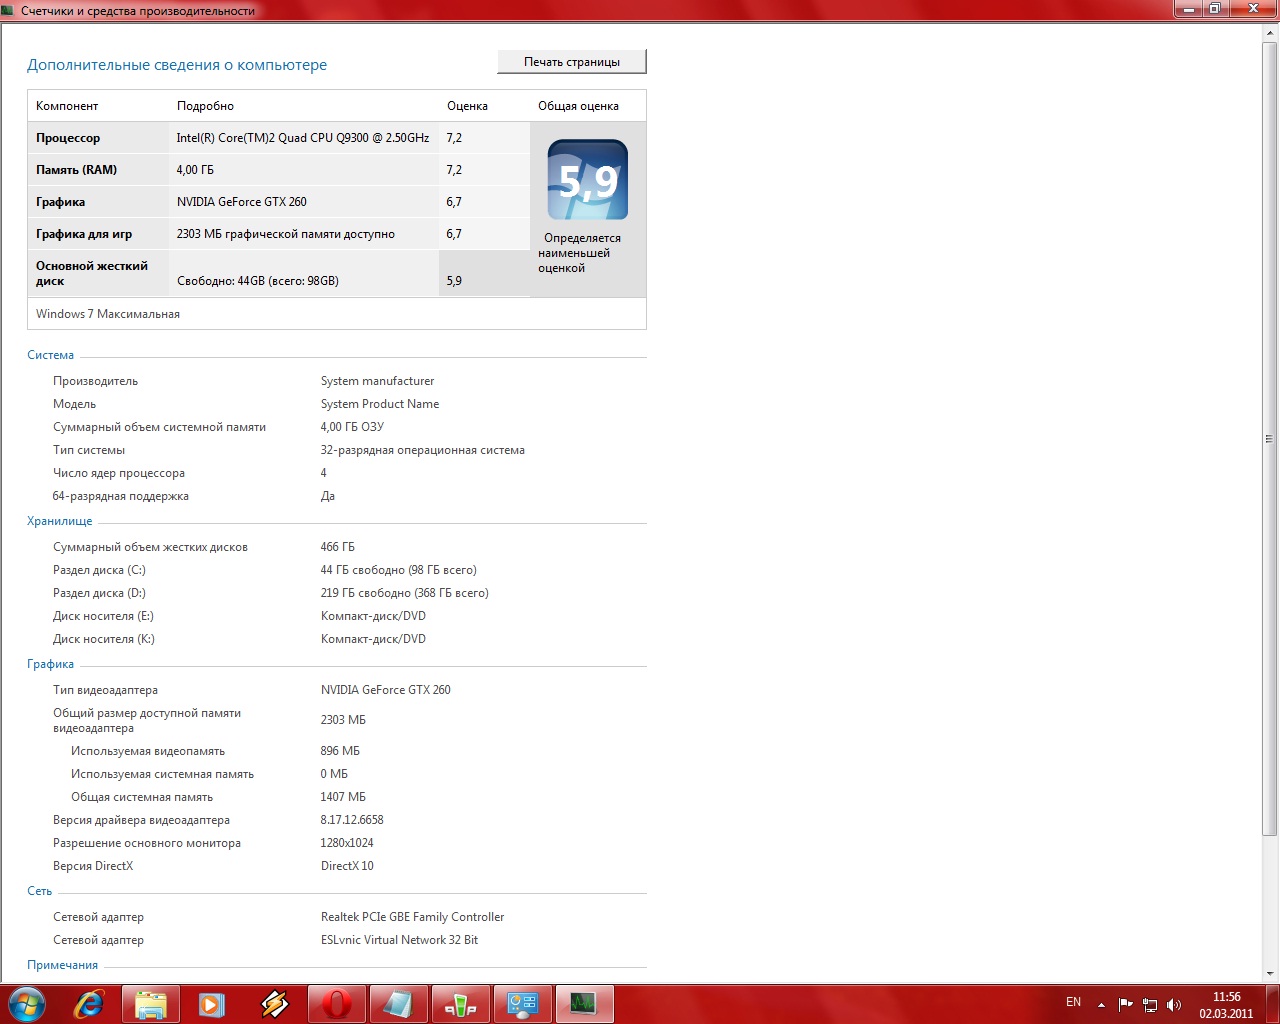Viewport: 1280px width, 1024px height.
Task: Click the 5,9 overall score badge
Action: pyautogui.click(x=588, y=180)
